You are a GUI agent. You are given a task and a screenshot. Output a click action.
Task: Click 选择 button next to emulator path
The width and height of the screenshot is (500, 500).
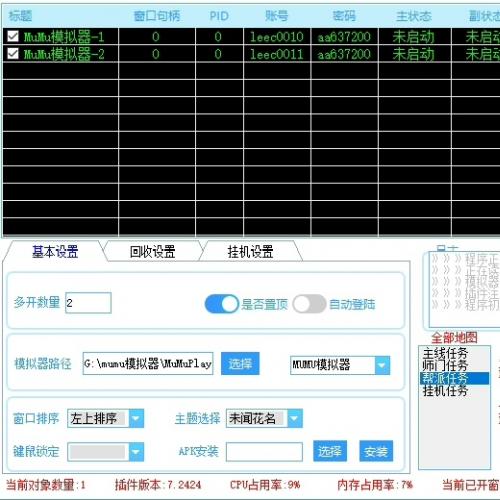pos(240,363)
